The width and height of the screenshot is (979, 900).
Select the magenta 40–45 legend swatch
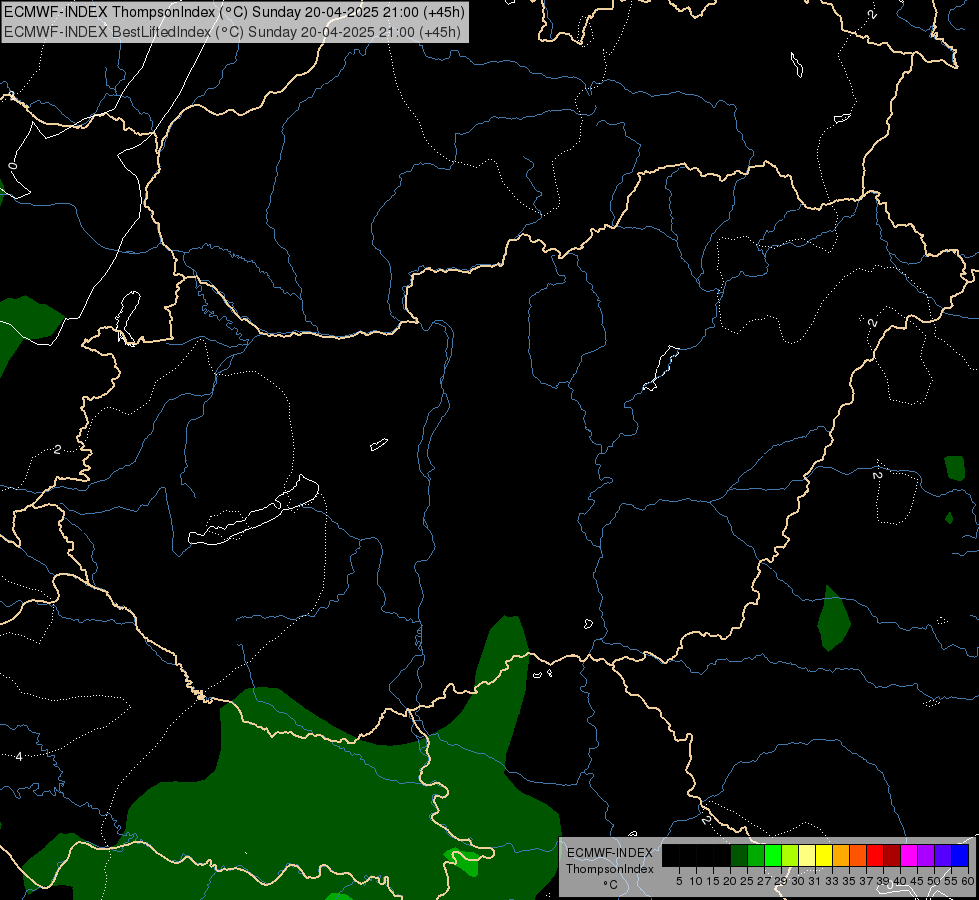[x=909, y=855]
